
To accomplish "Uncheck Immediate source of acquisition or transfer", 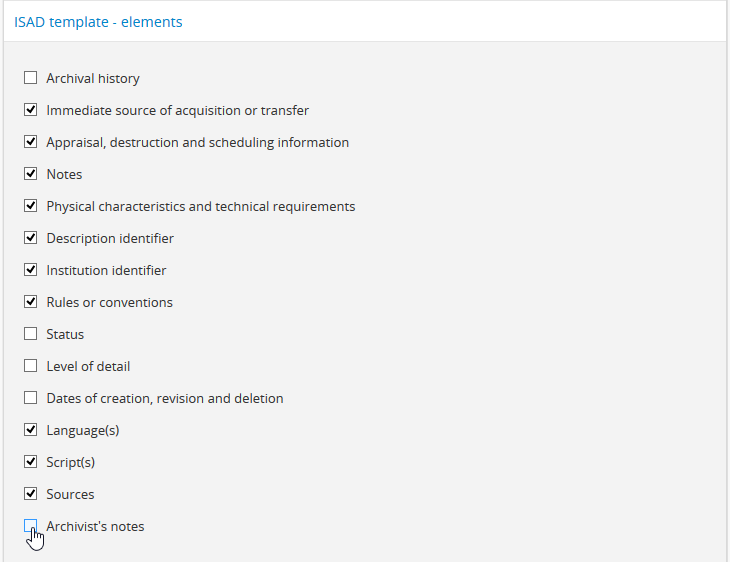I will coord(31,110).
